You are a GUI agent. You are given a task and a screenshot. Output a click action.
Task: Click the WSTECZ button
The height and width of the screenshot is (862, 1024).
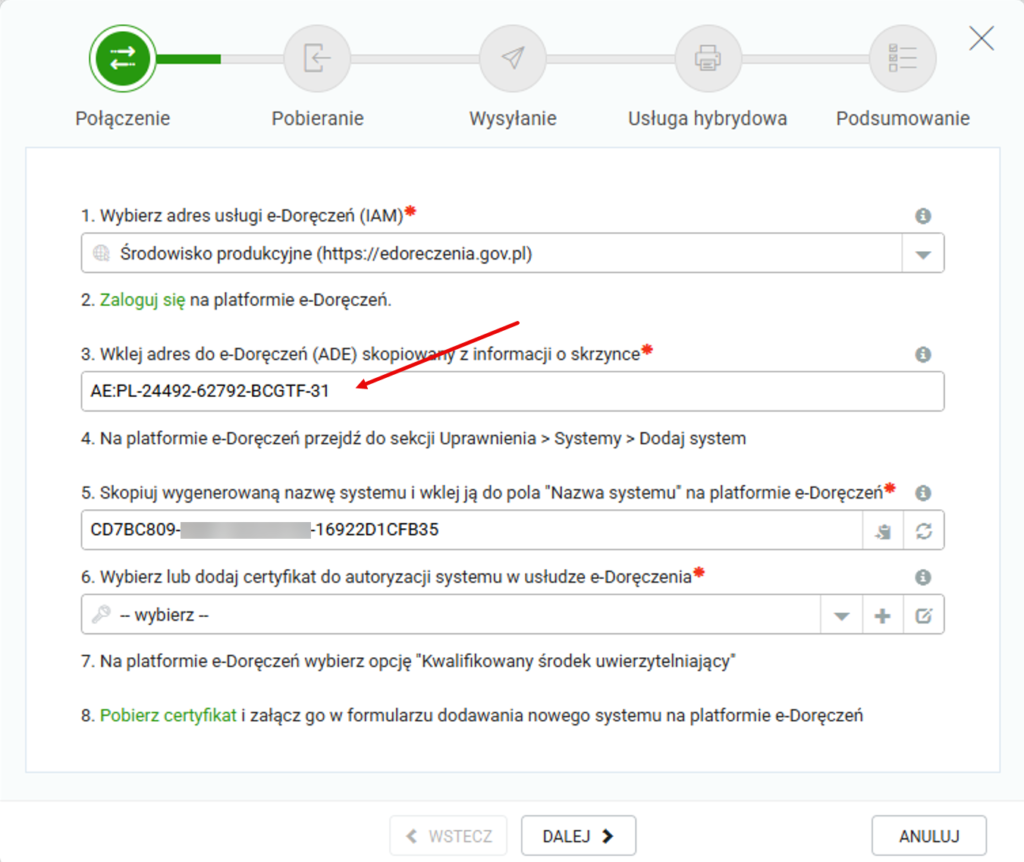(x=449, y=836)
